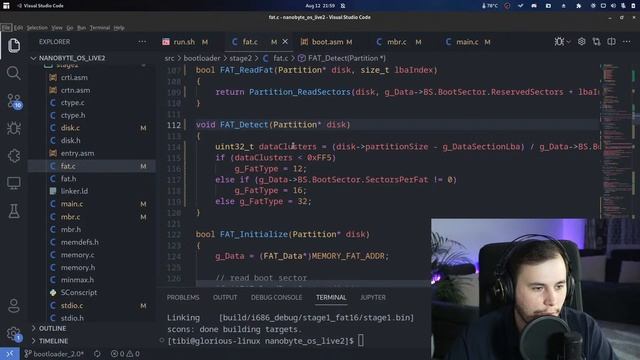Switch to the main.c editor tab
Image resolution: width=640 pixels, height=360 pixels.
click(x=468, y=42)
